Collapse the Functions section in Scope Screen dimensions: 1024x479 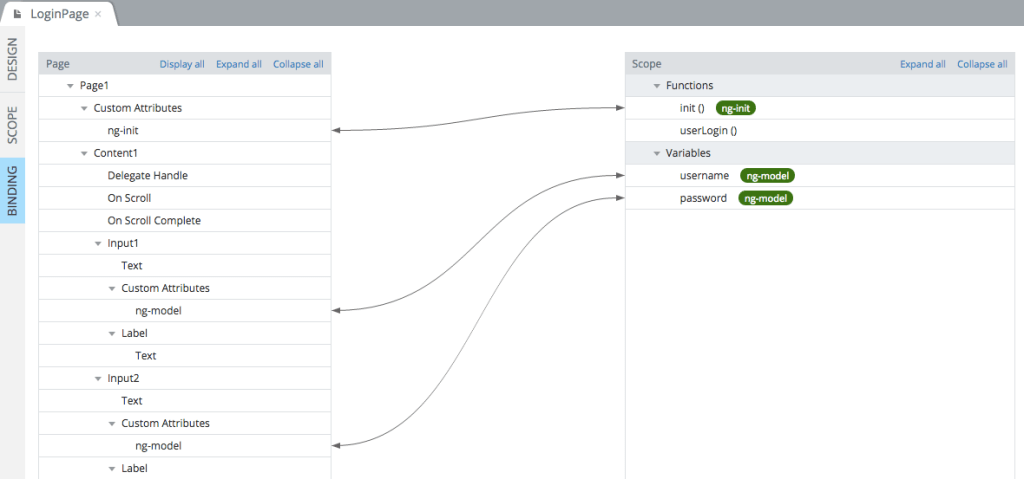click(657, 86)
